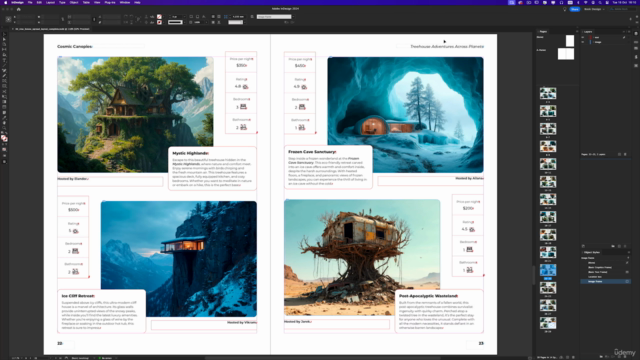Viewport: 640px width, 360px height.
Task: Select the Zoom tool in the toolbox
Action: [x=4, y=128]
